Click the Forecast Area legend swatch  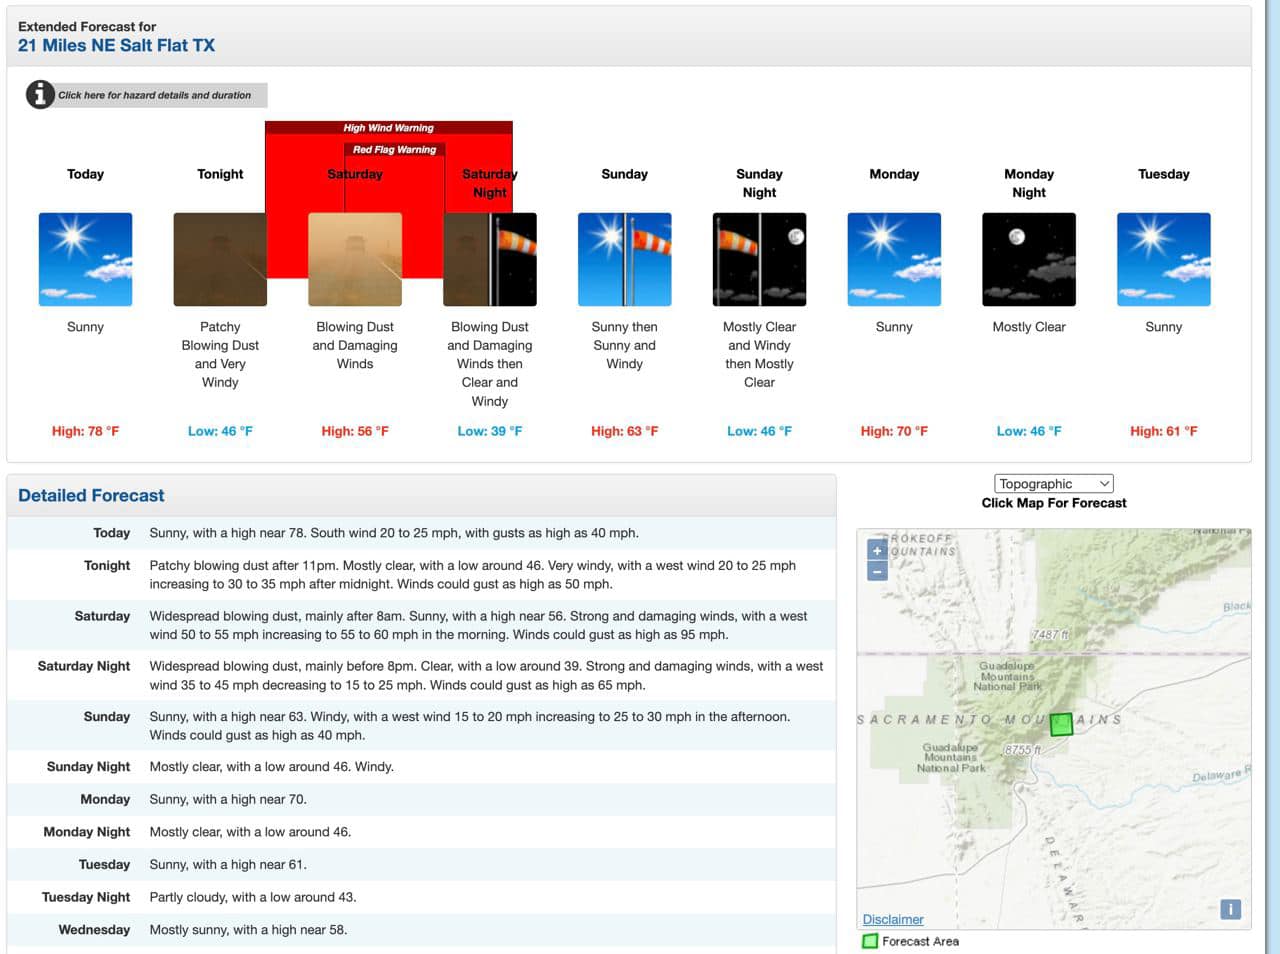click(870, 941)
